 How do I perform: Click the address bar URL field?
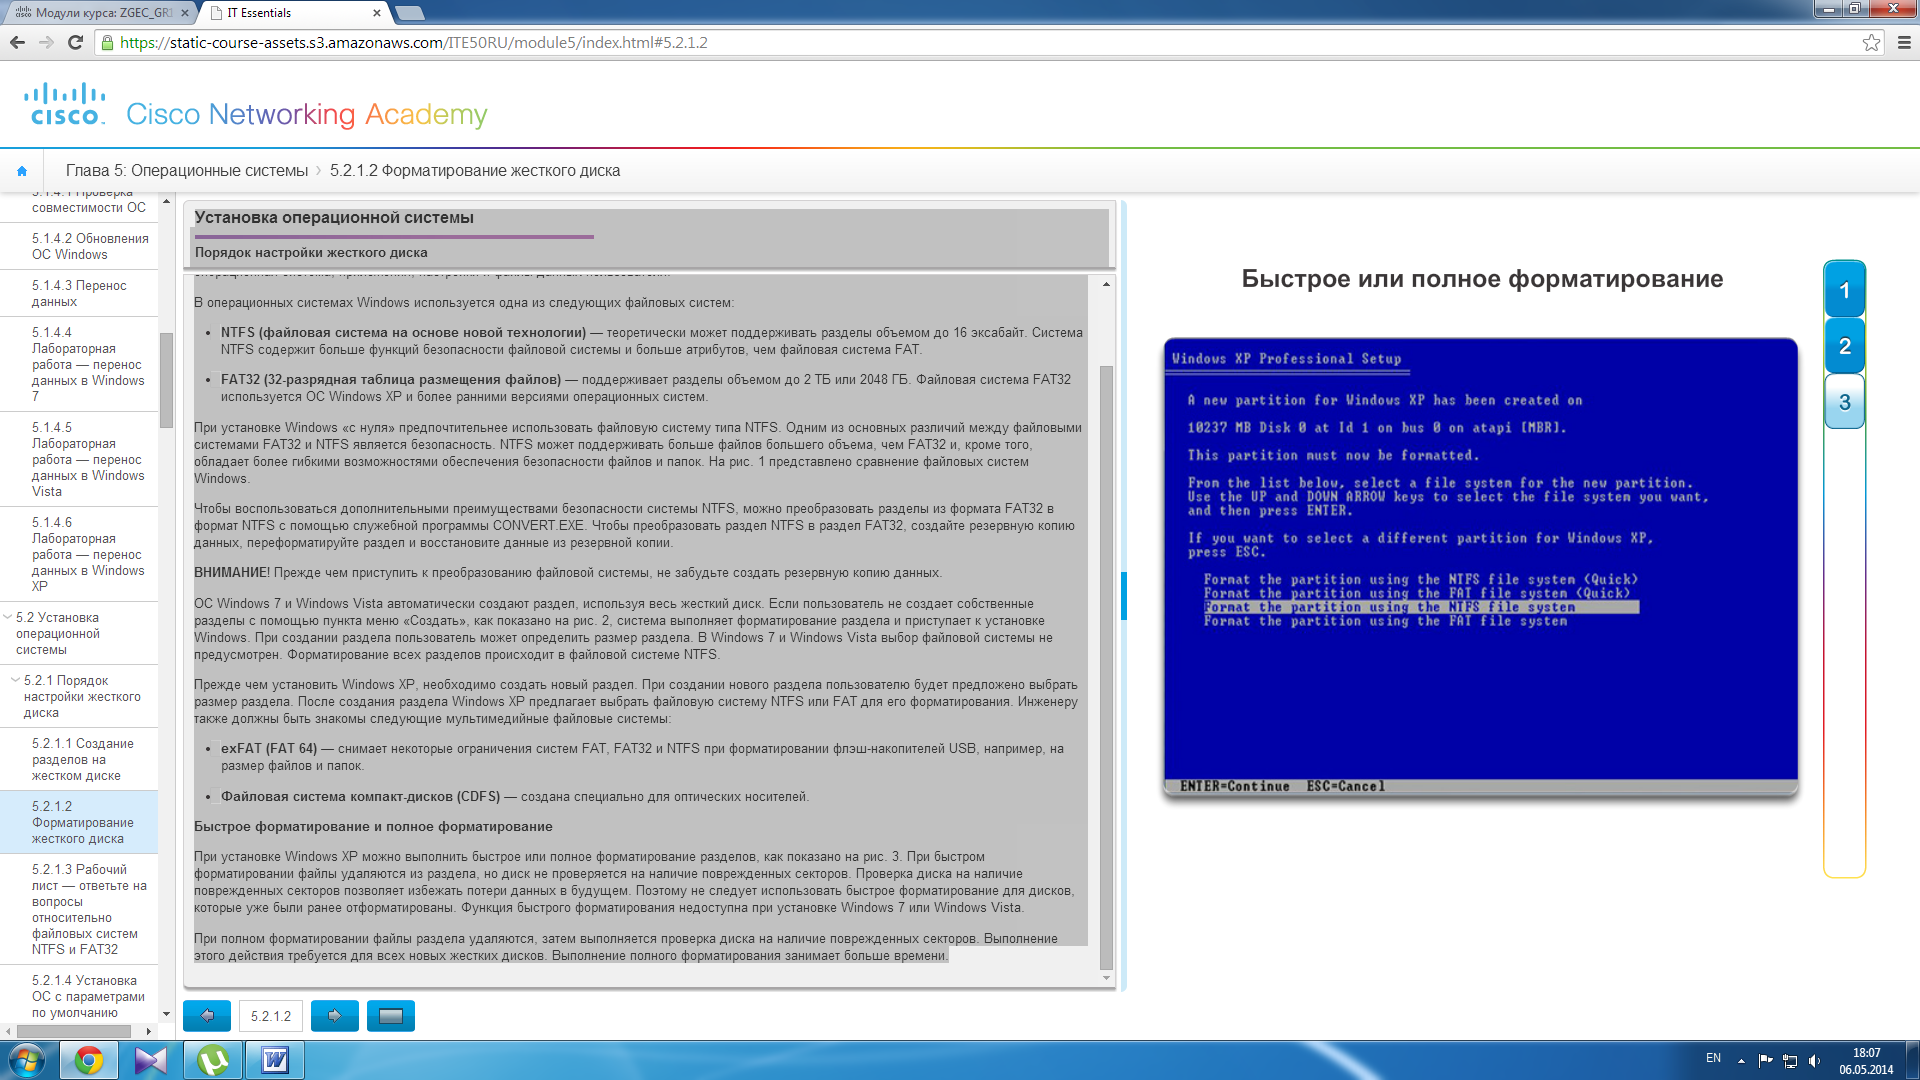click(x=980, y=42)
